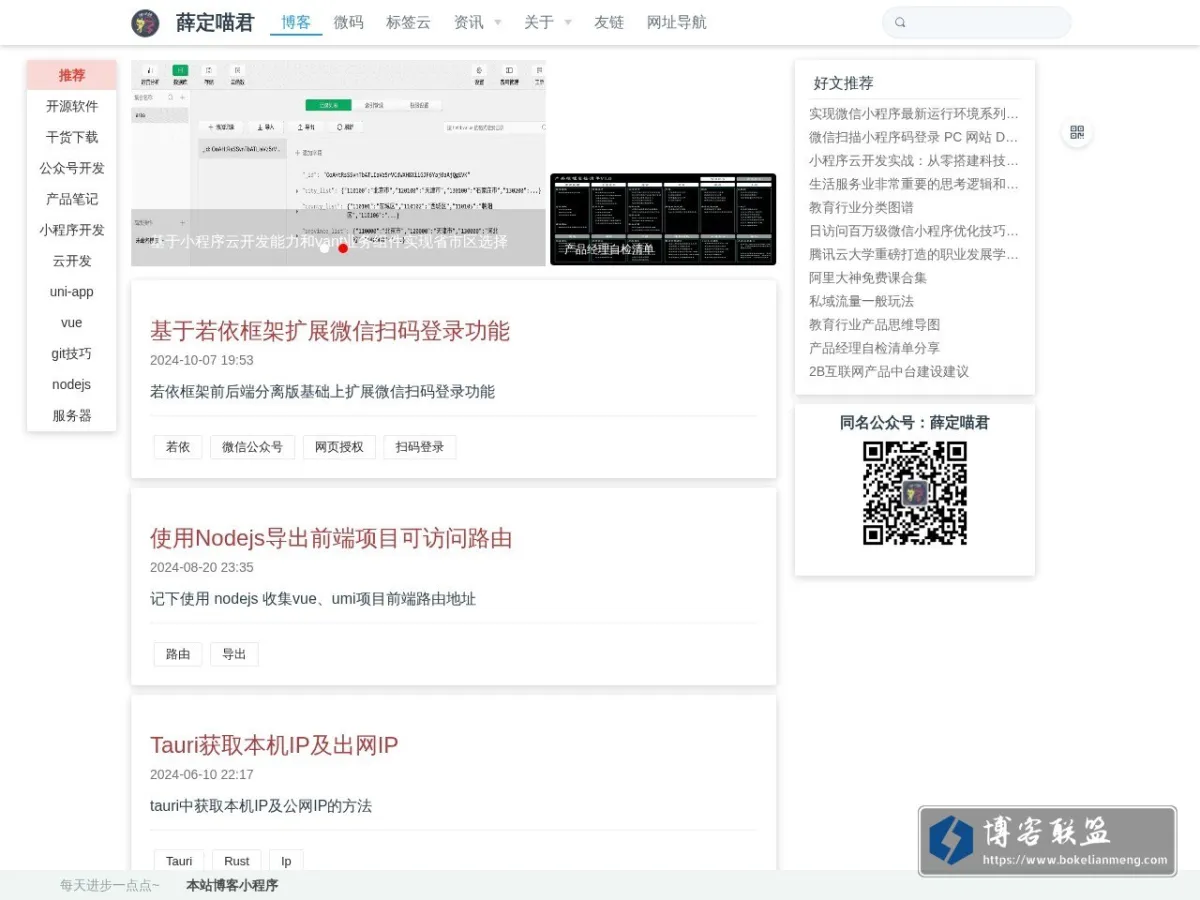Open article 使用Nodejs导出前端项目可访问路由
1200x900 pixels.
(x=331, y=538)
